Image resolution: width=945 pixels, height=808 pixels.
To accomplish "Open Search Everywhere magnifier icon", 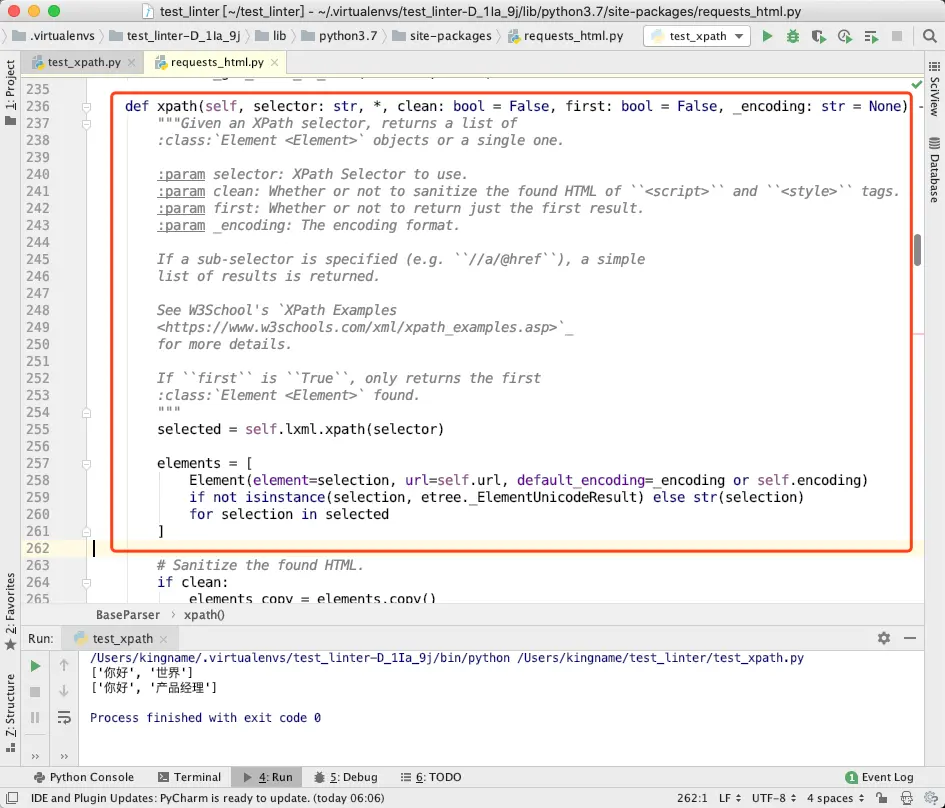I will click(929, 36).
